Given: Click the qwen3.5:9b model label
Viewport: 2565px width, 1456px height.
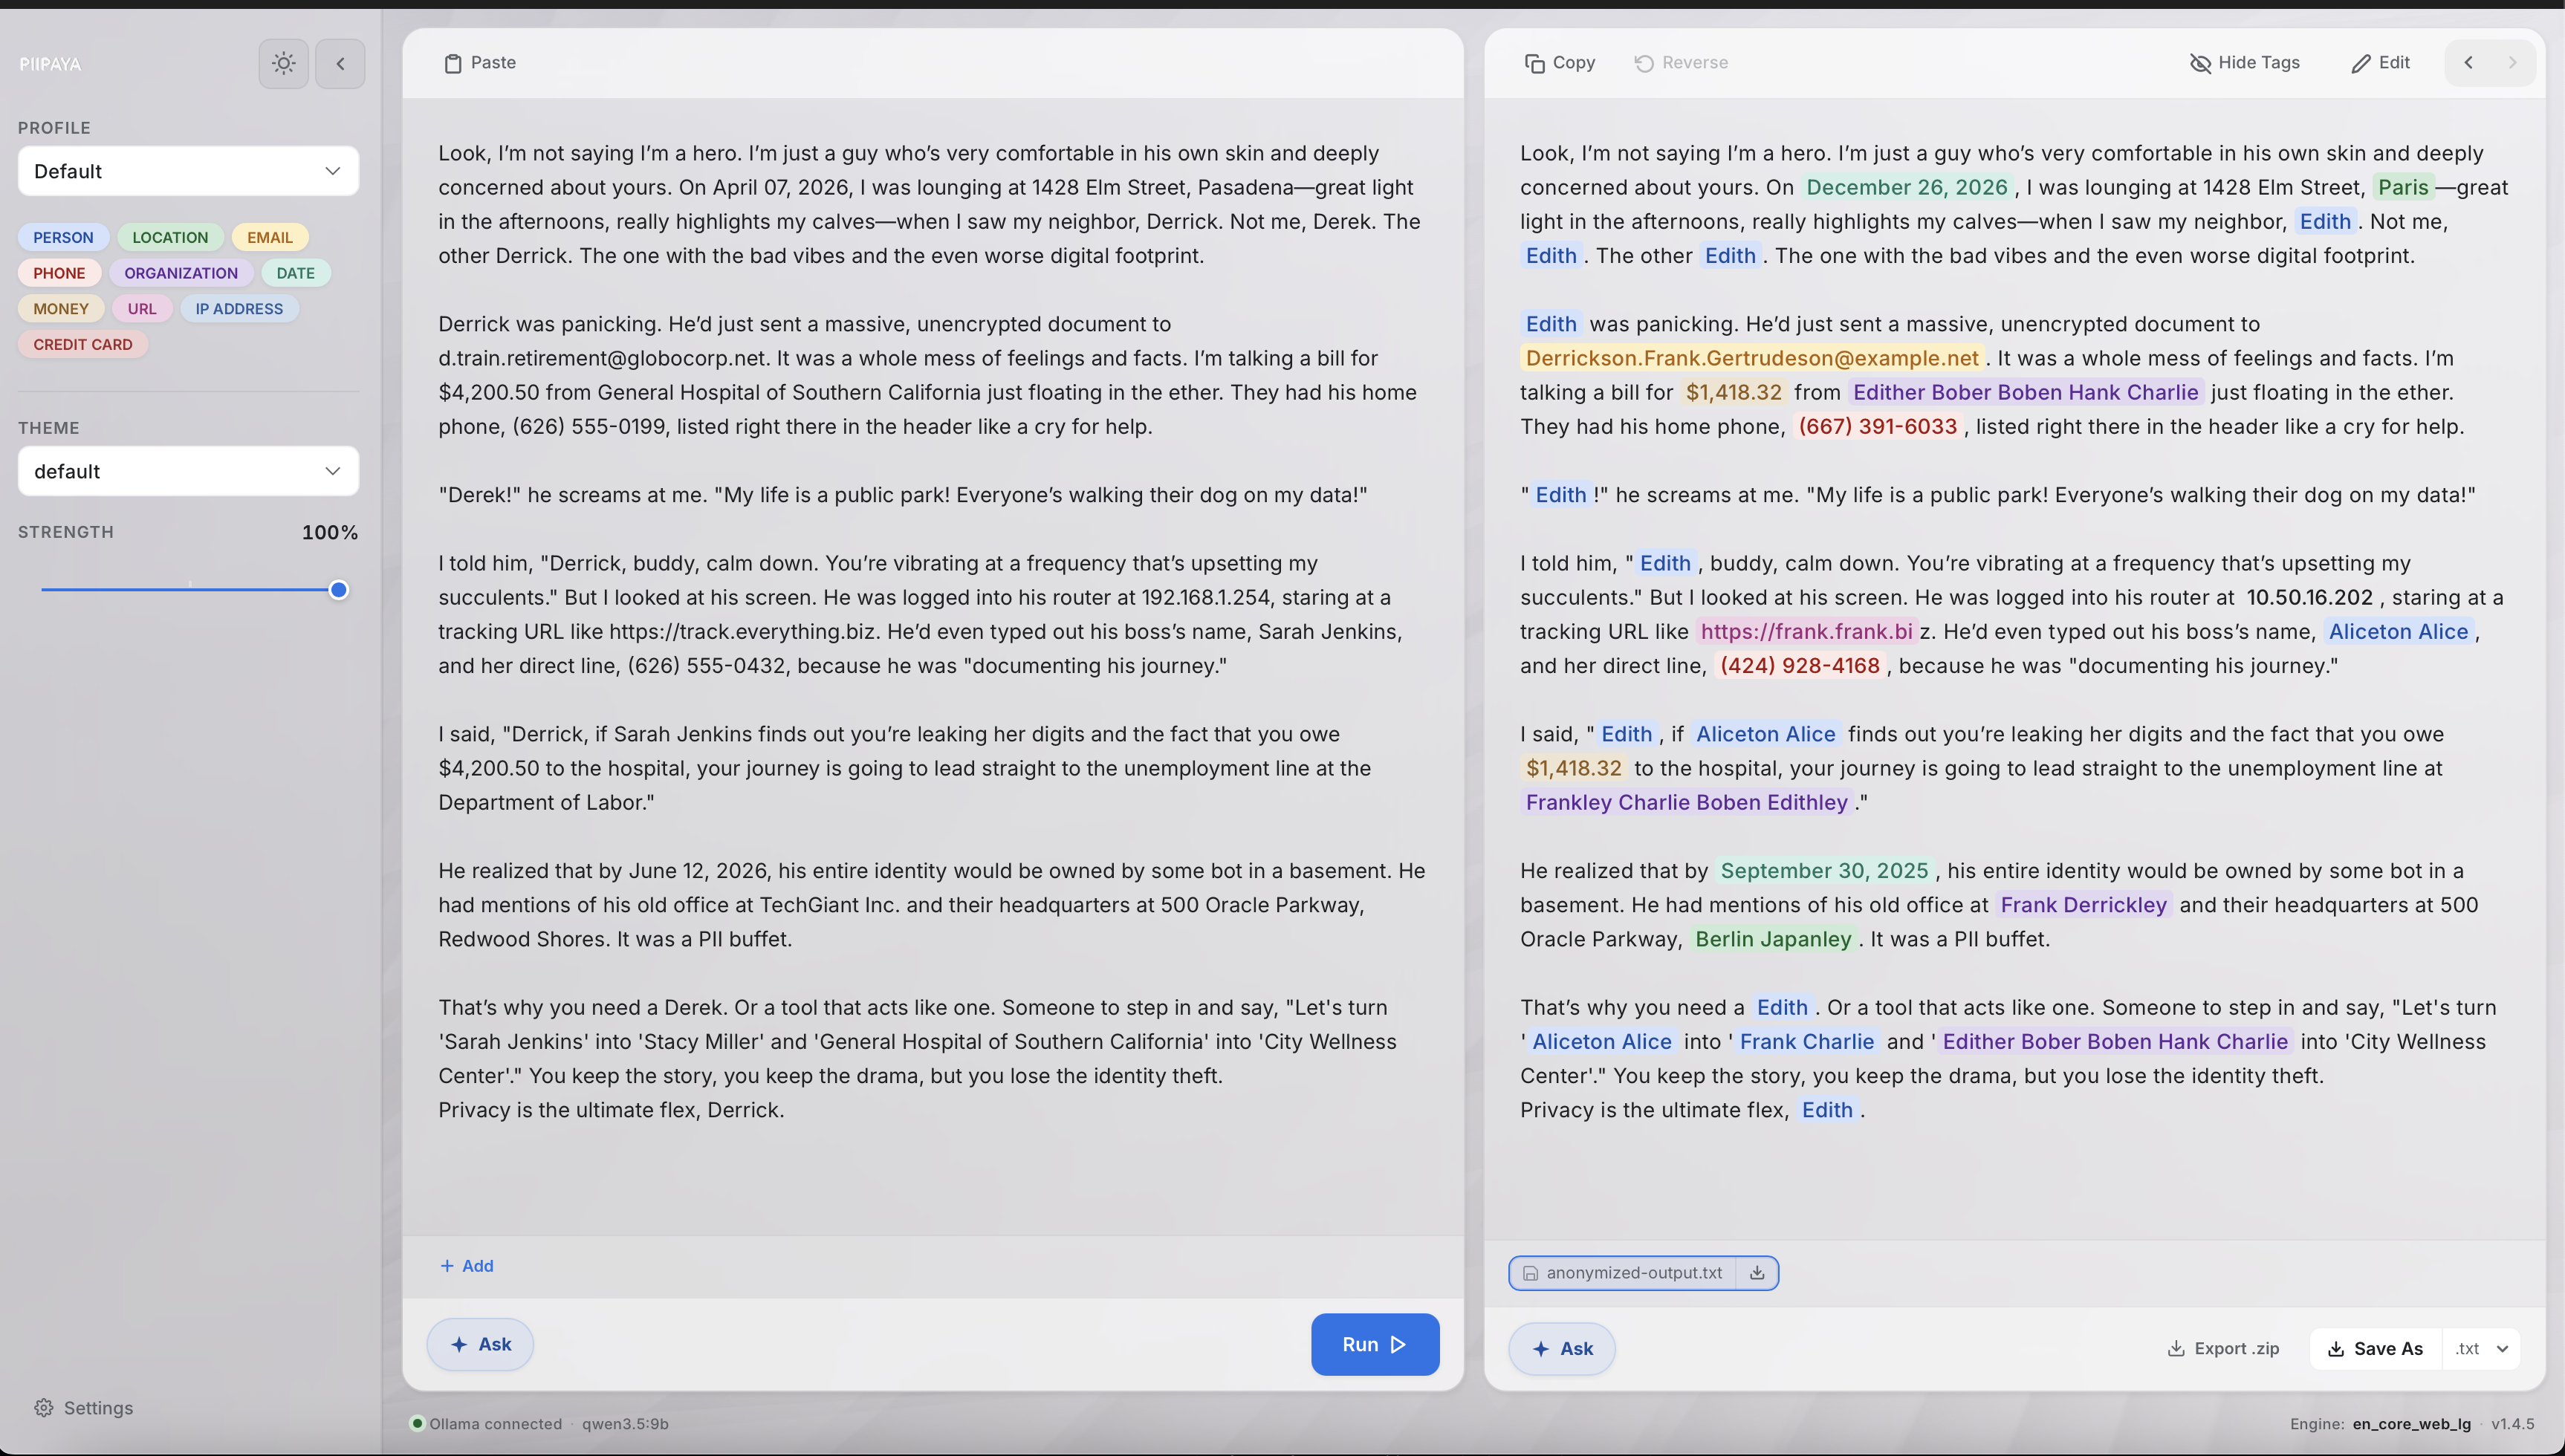Looking at the screenshot, I should [x=625, y=1424].
